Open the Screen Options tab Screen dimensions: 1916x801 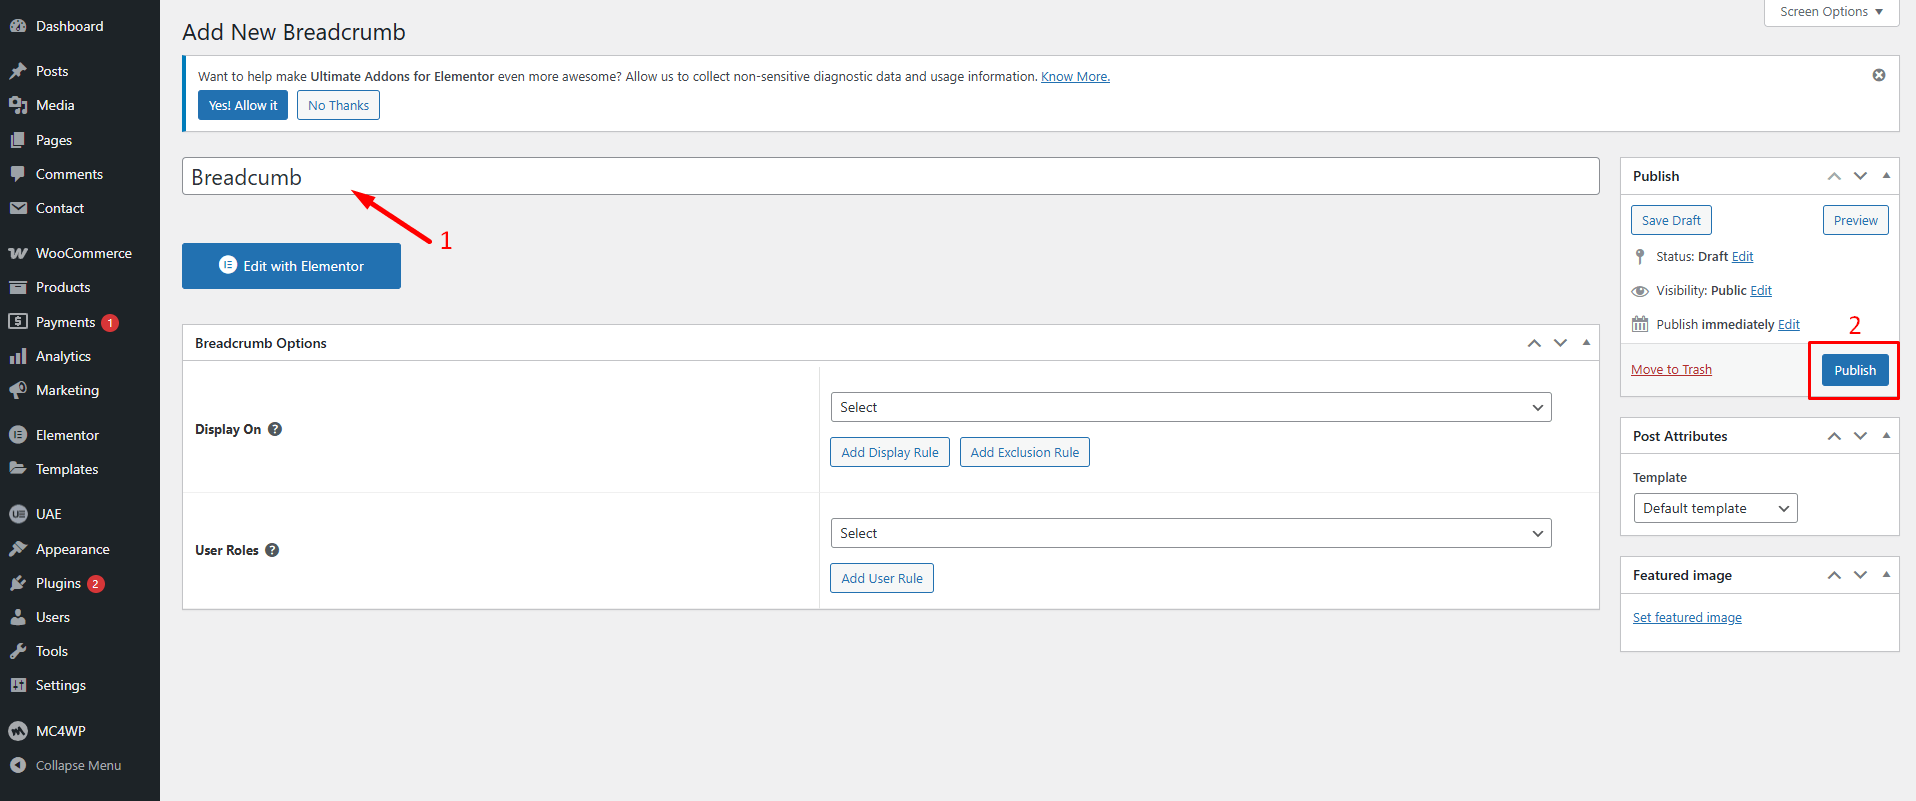1830,12
